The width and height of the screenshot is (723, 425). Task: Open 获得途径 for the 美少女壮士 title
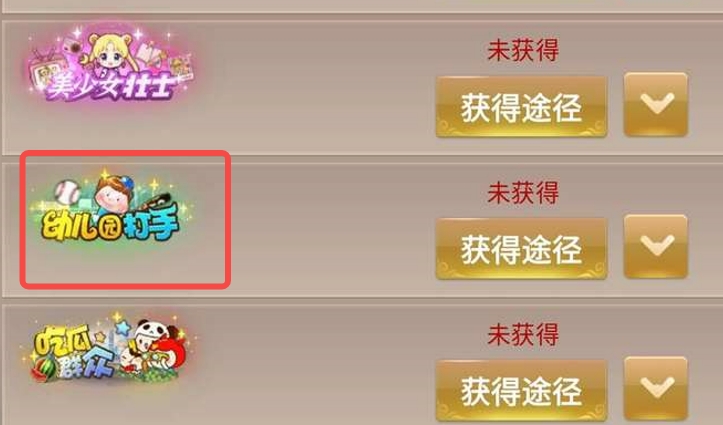521,107
